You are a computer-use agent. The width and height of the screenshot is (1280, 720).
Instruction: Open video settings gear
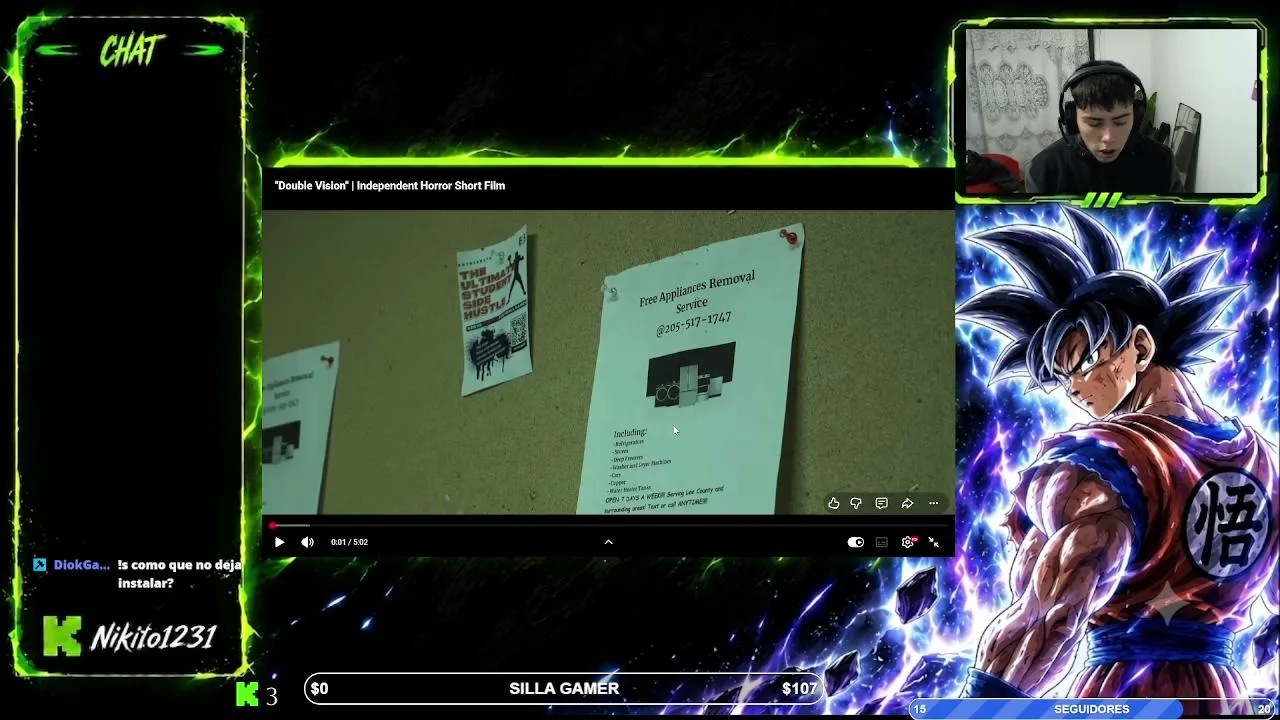coord(908,542)
